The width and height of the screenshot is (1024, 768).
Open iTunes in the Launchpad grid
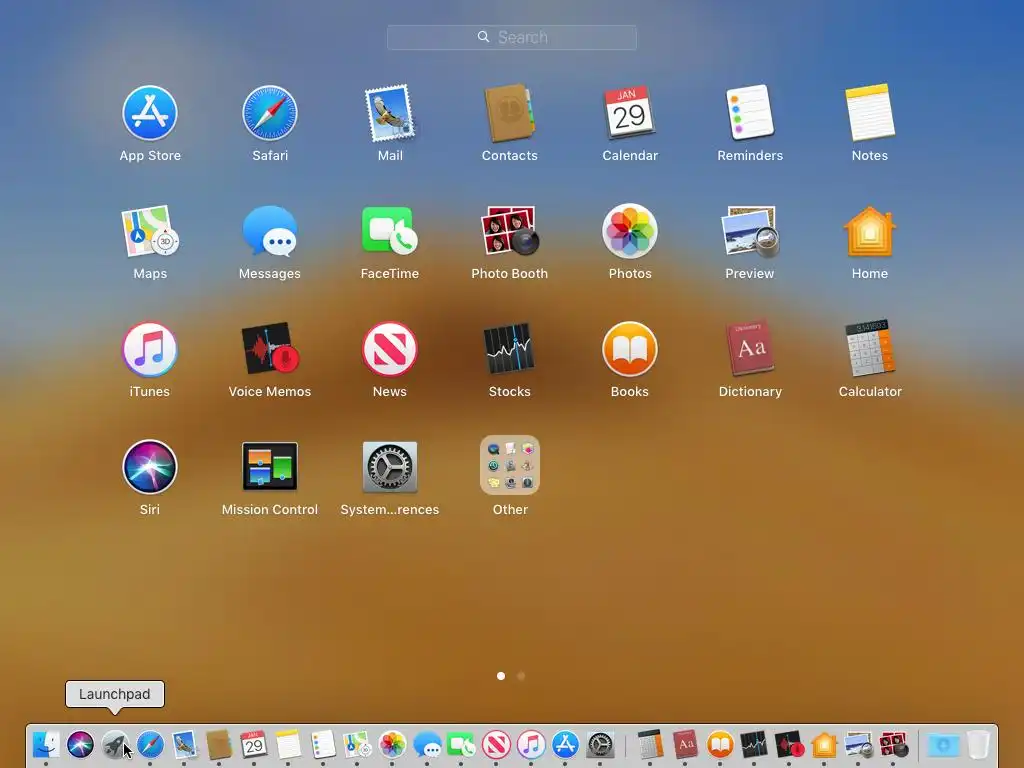pyautogui.click(x=150, y=349)
